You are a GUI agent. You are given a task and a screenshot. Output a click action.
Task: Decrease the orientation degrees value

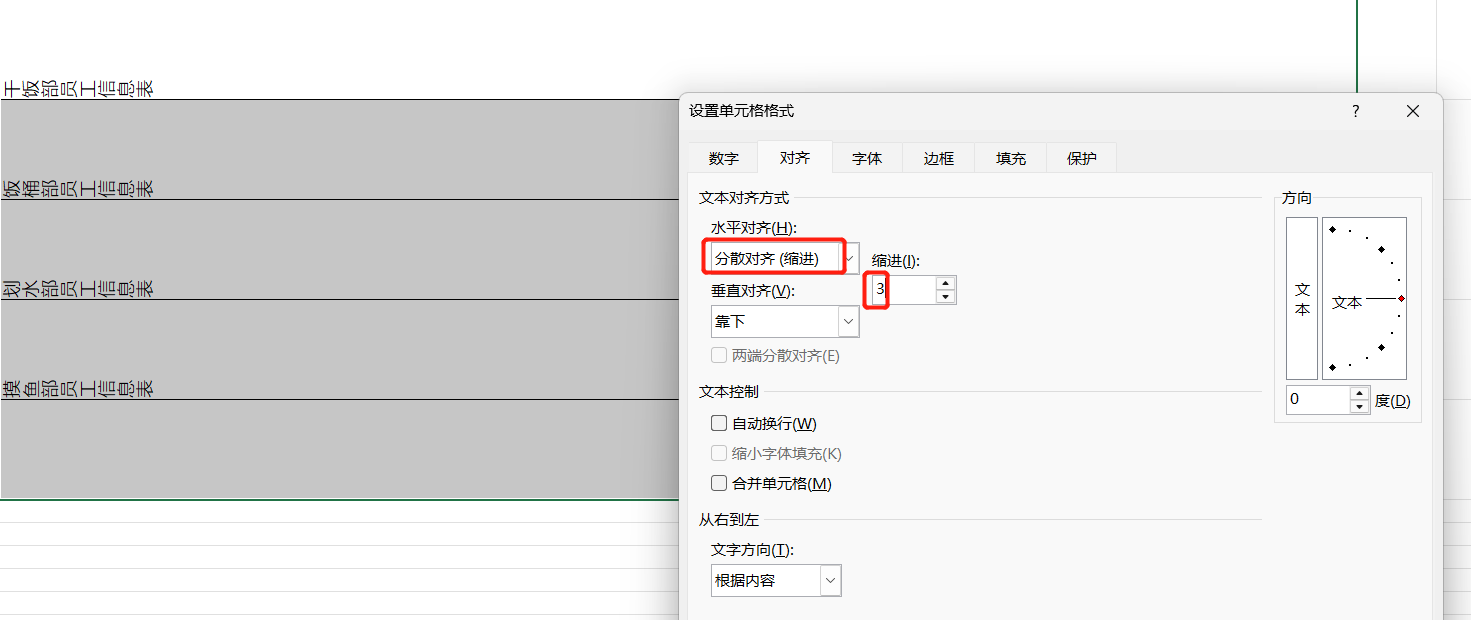tap(1359, 407)
